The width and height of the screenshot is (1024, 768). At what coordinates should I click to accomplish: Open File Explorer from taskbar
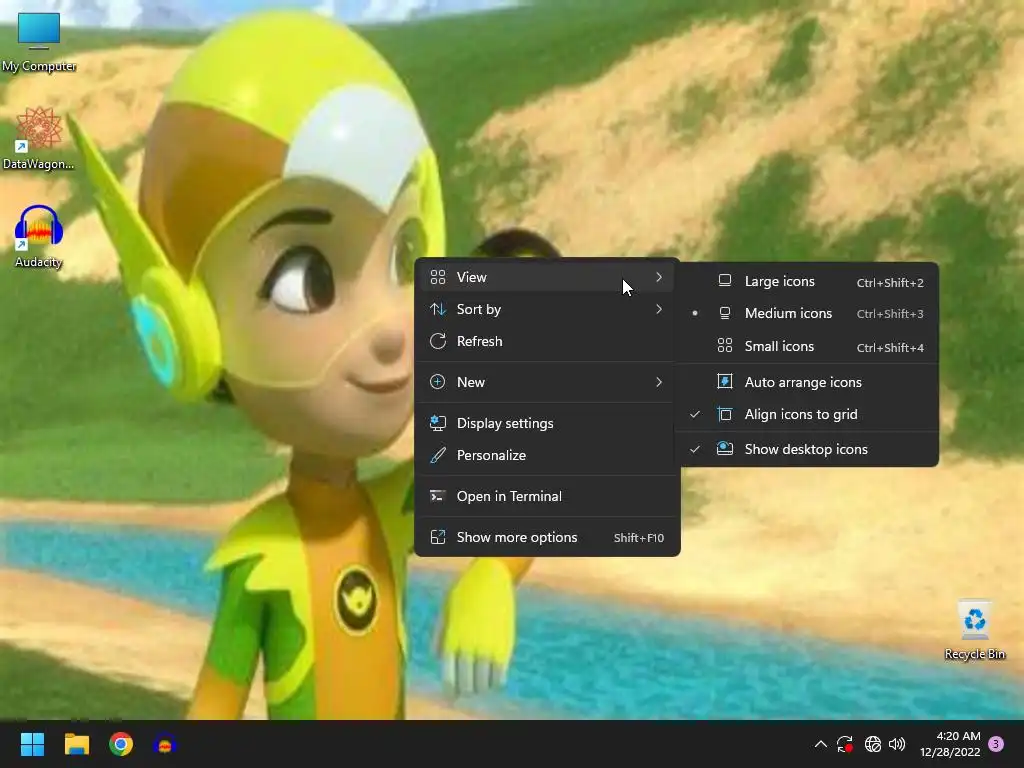[x=76, y=744]
